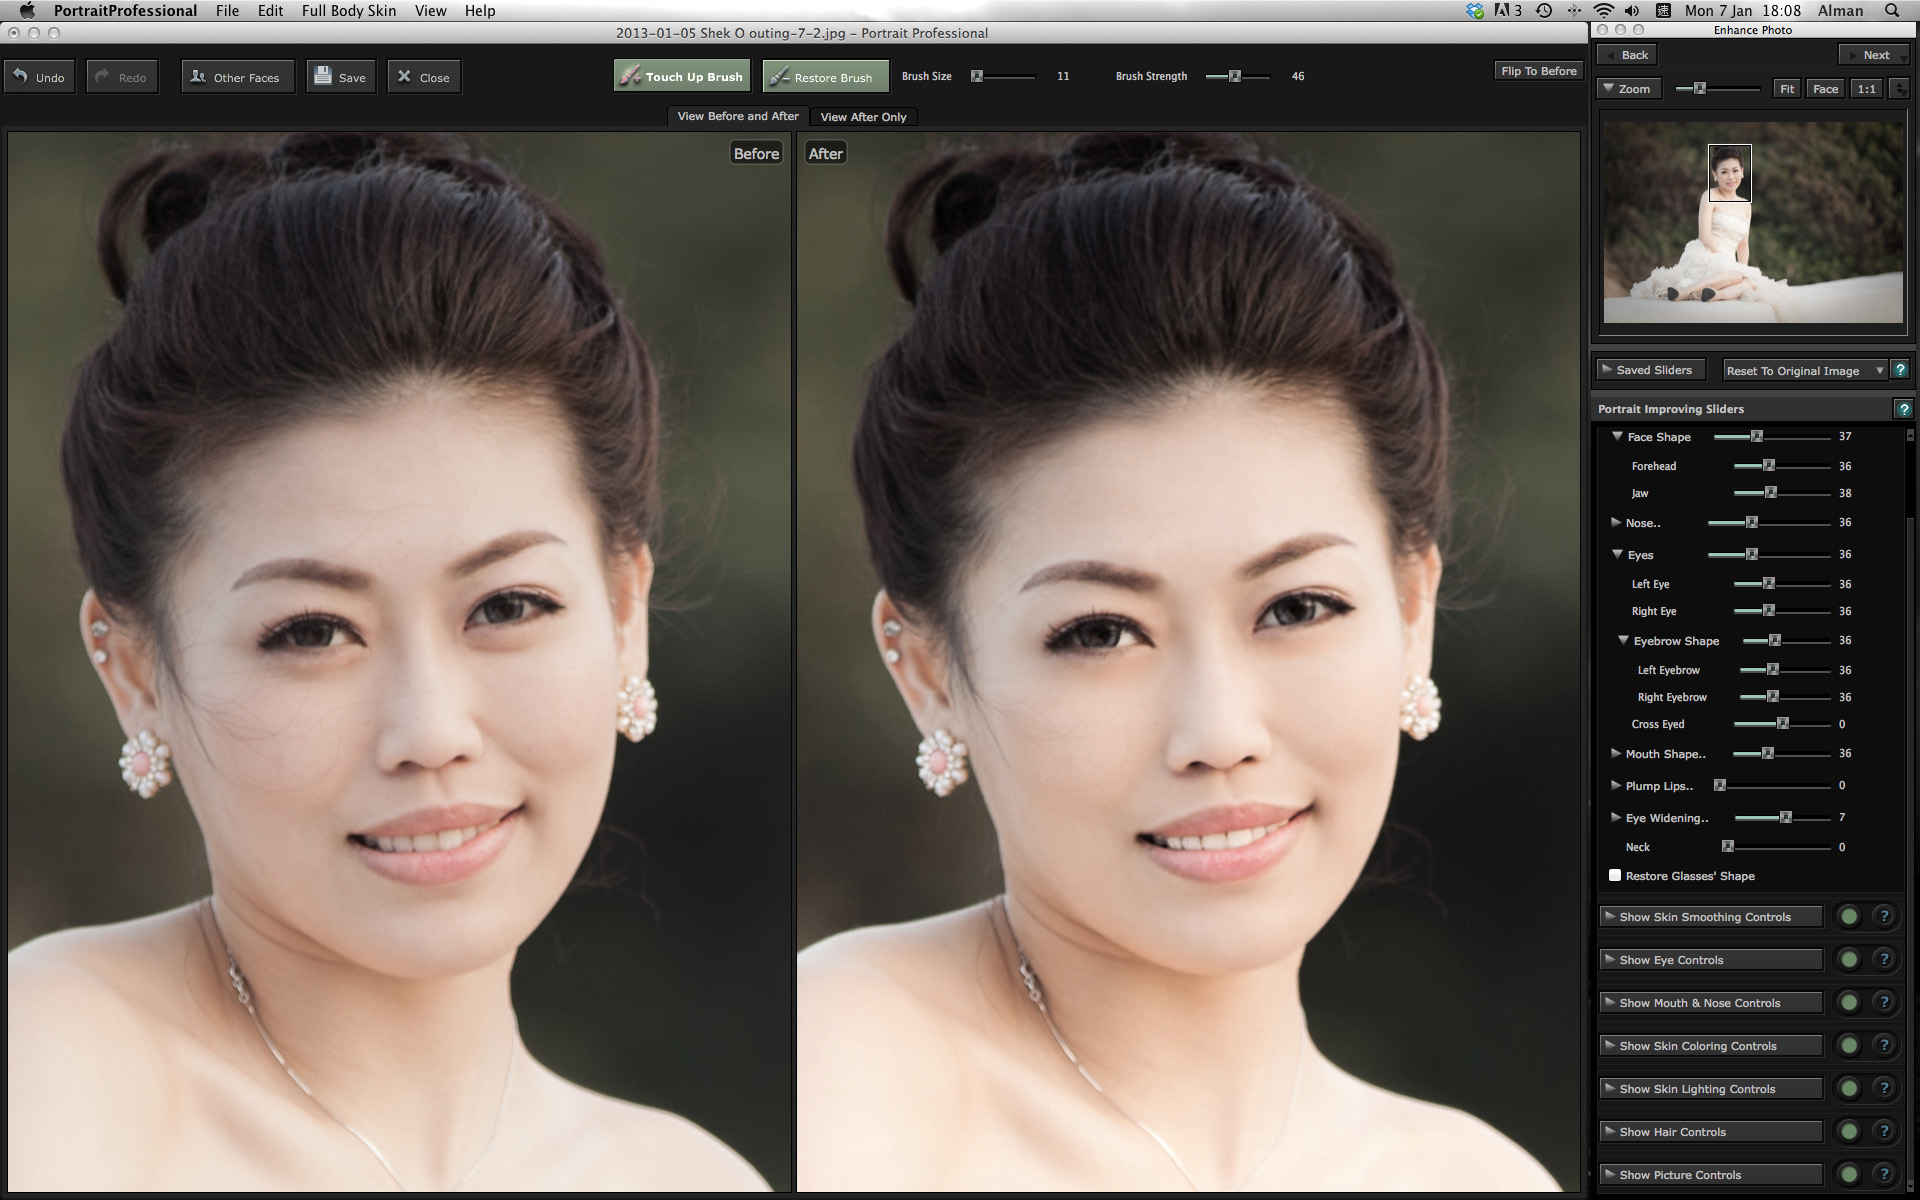
Task: Toggle Picture Controls effect on/off
Action: [1849, 1174]
